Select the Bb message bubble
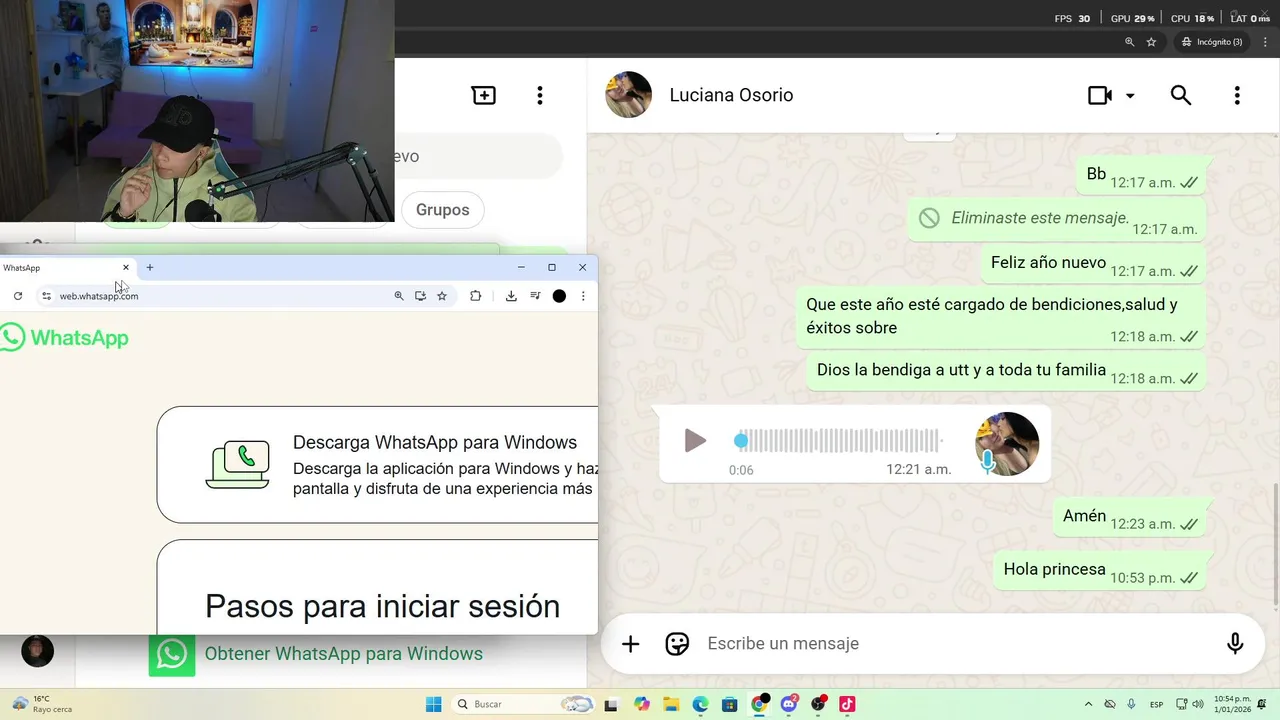Image resolution: width=1280 pixels, height=720 pixels. 1141,175
